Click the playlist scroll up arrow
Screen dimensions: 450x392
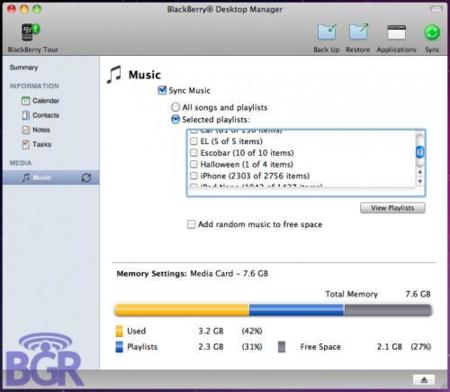[420, 172]
